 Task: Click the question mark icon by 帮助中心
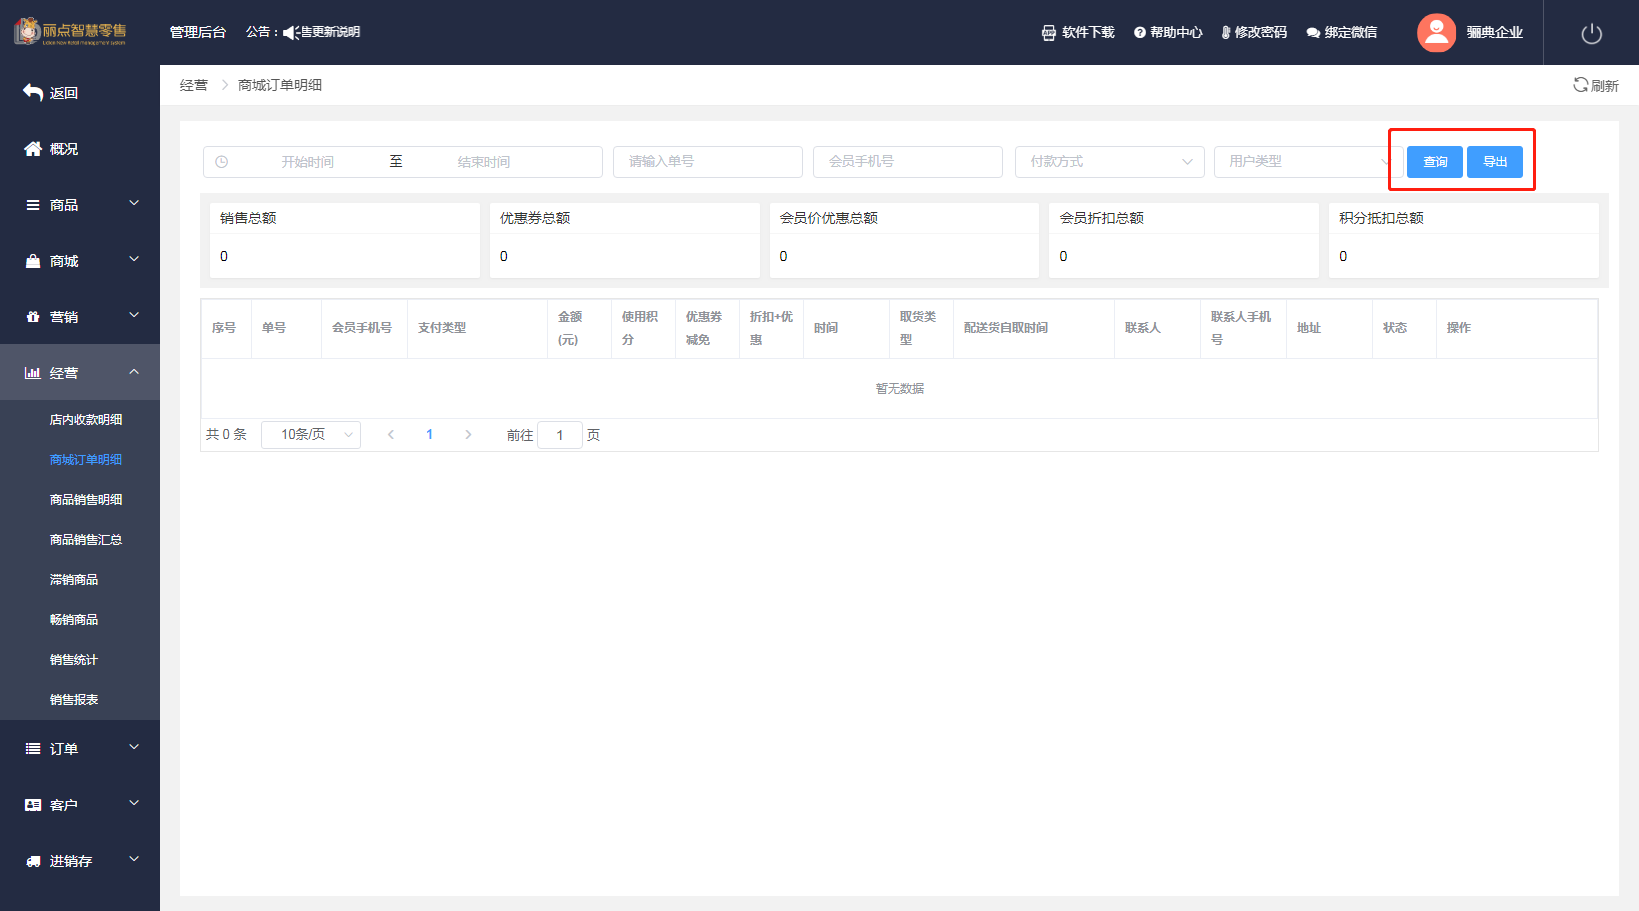click(1139, 32)
